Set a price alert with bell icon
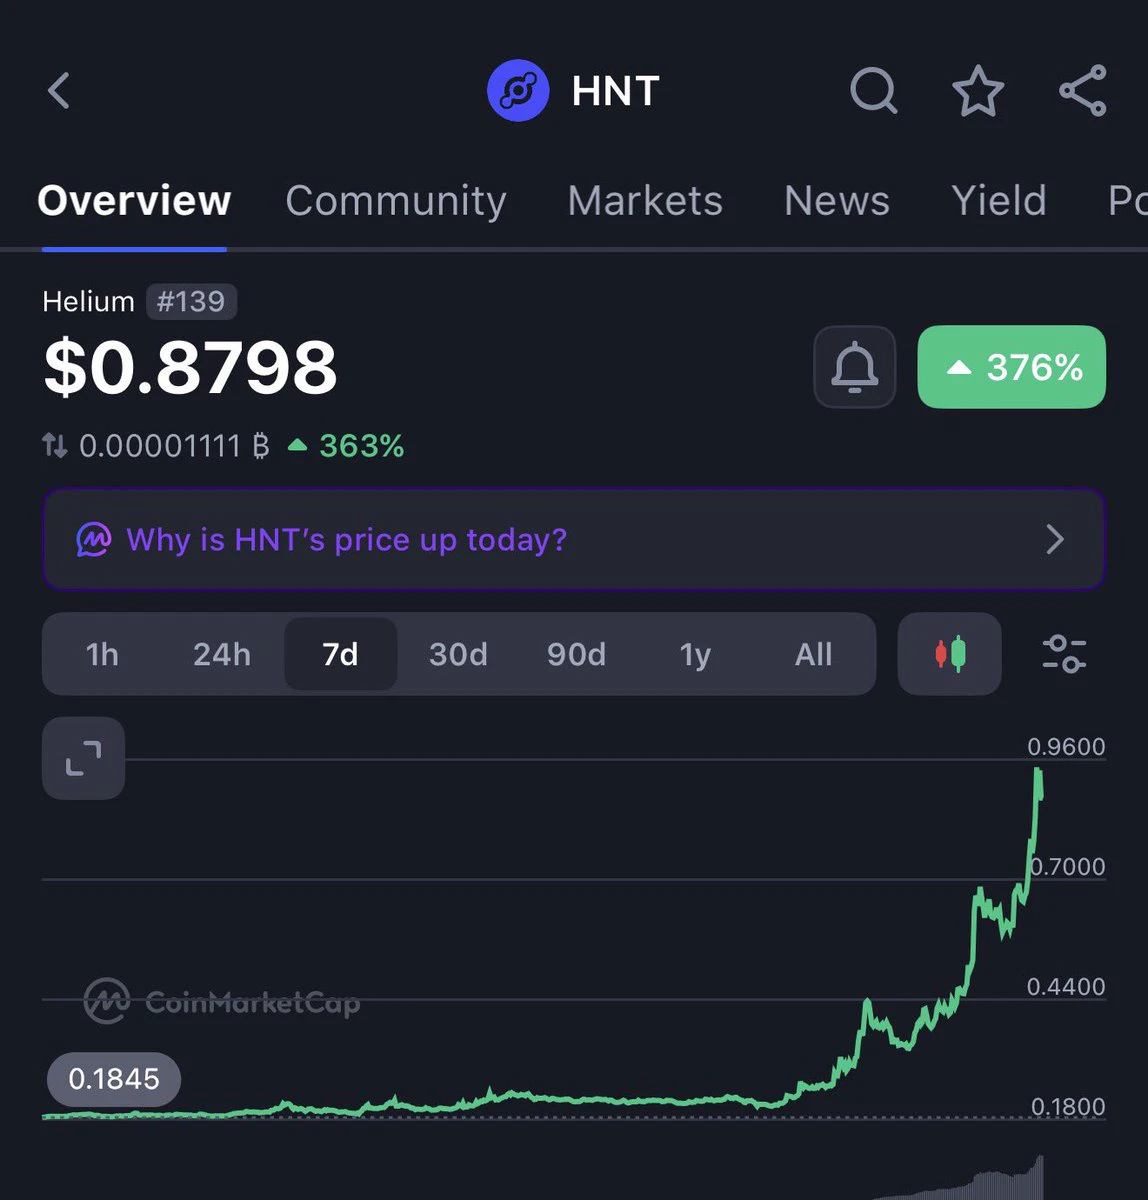1148x1200 pixels. [855, 367]
